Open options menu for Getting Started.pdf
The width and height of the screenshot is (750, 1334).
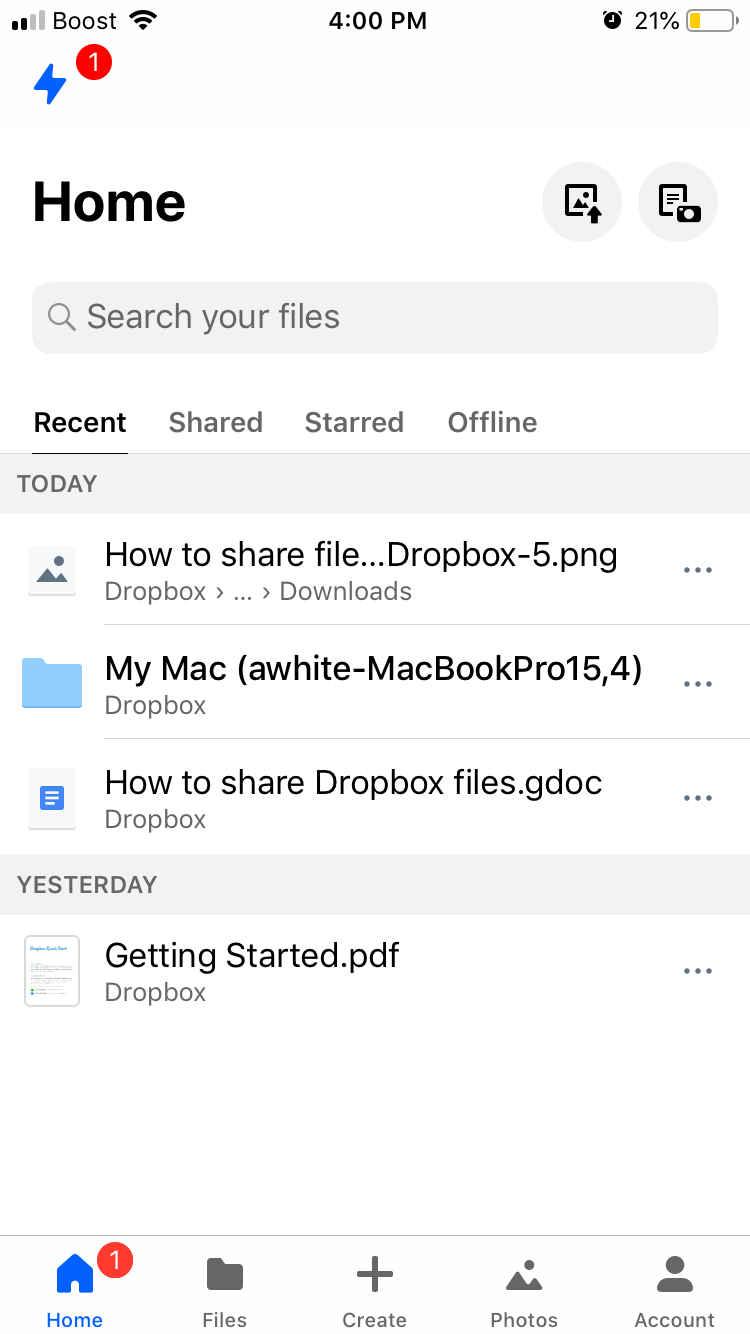coord(697,970)
